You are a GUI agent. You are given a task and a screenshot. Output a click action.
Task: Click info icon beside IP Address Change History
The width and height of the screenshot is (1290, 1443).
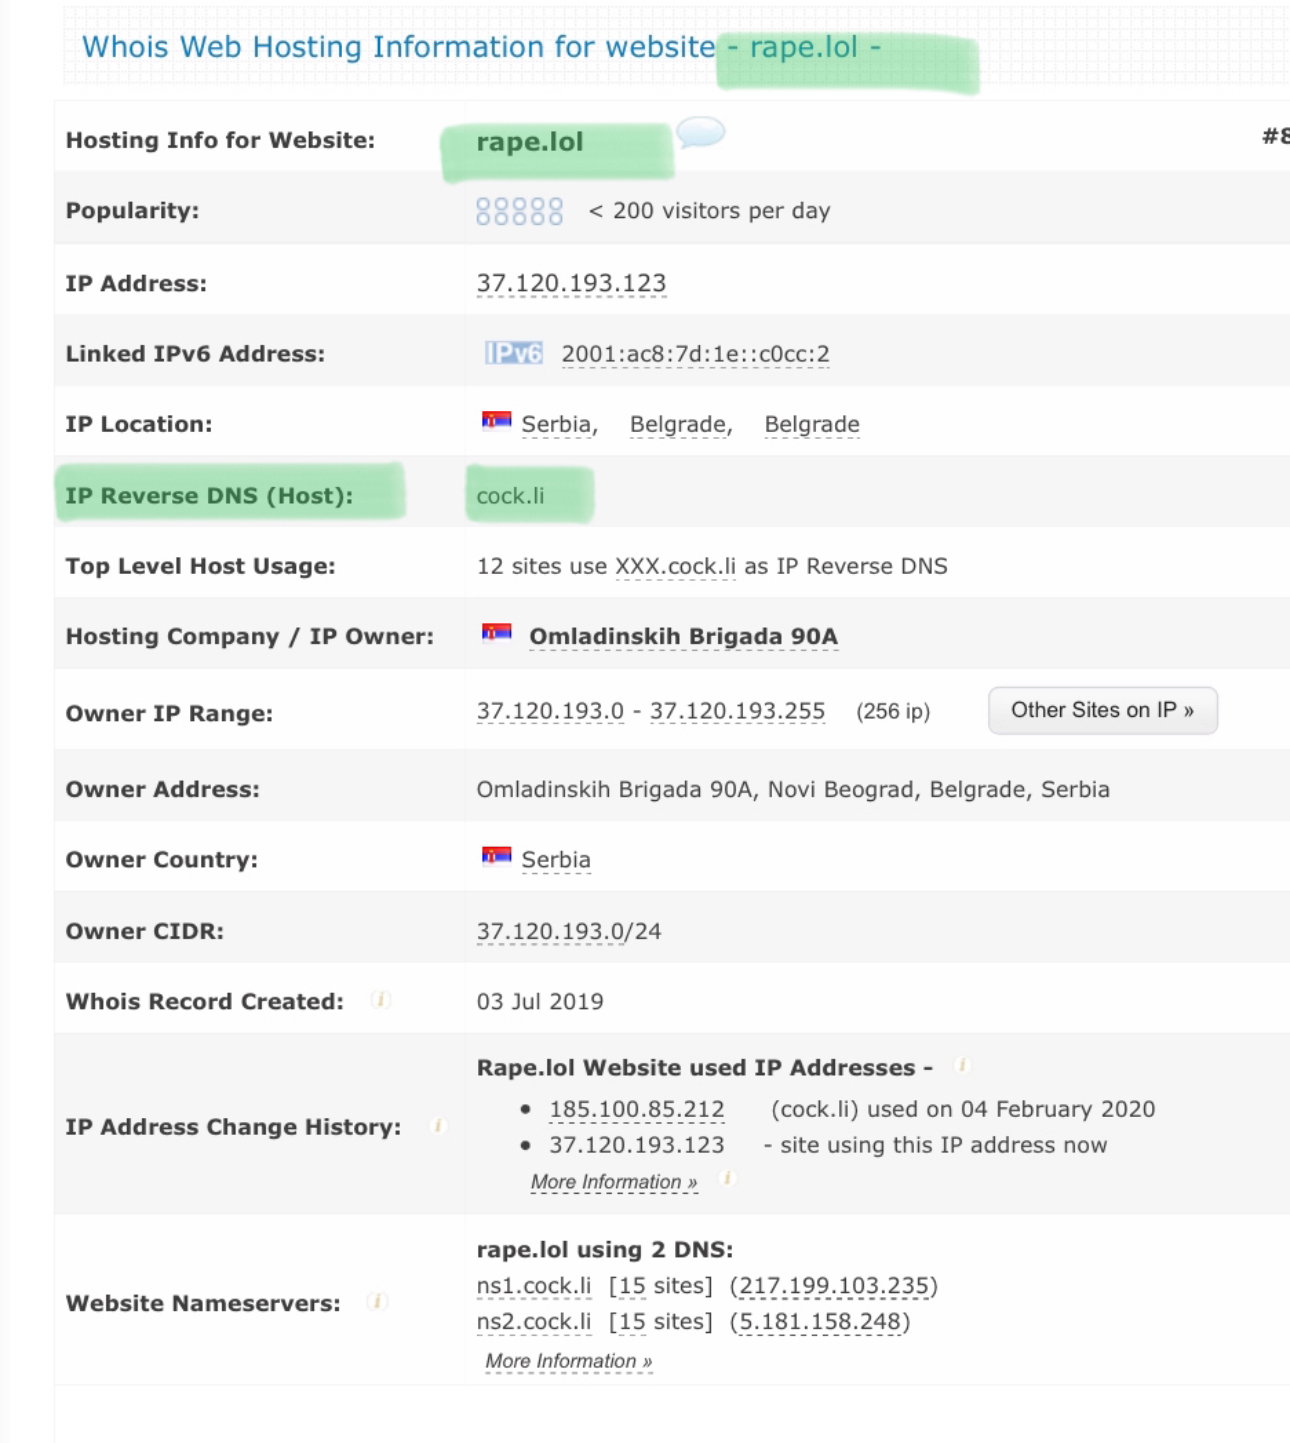tap(438, 1126)
